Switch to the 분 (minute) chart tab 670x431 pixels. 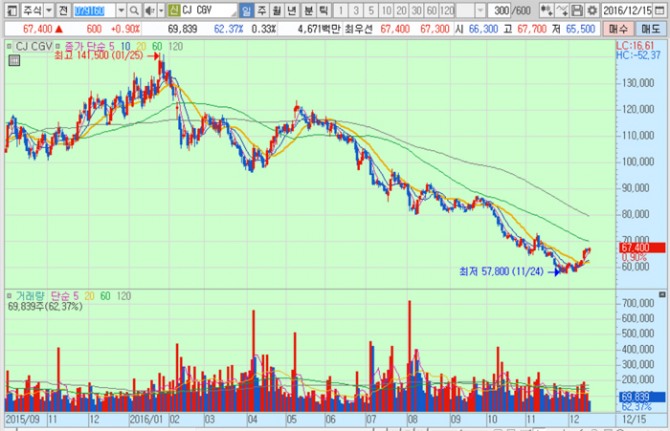308,11
